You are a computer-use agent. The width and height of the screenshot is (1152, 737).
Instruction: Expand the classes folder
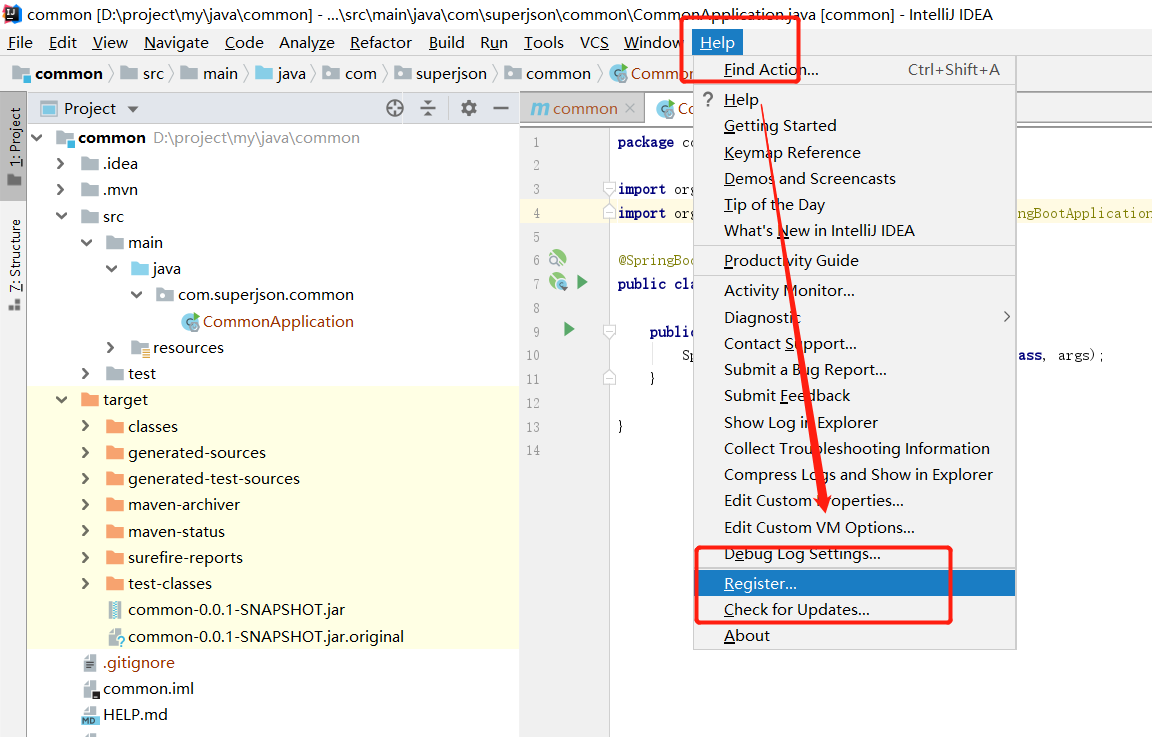pos(86,426)
